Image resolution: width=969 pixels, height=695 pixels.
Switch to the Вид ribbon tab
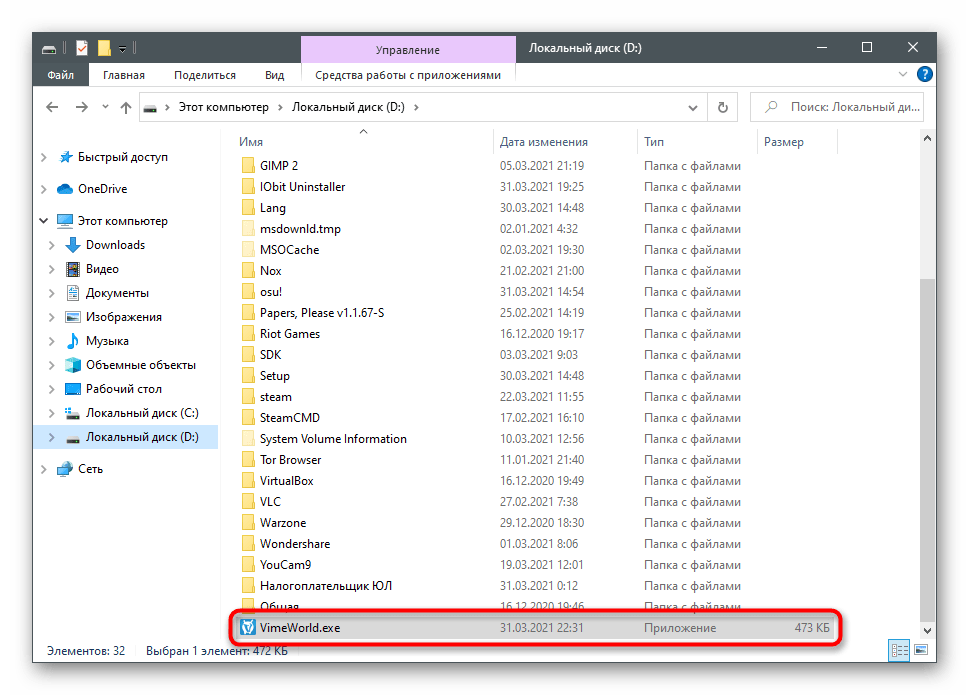point(274,75)
